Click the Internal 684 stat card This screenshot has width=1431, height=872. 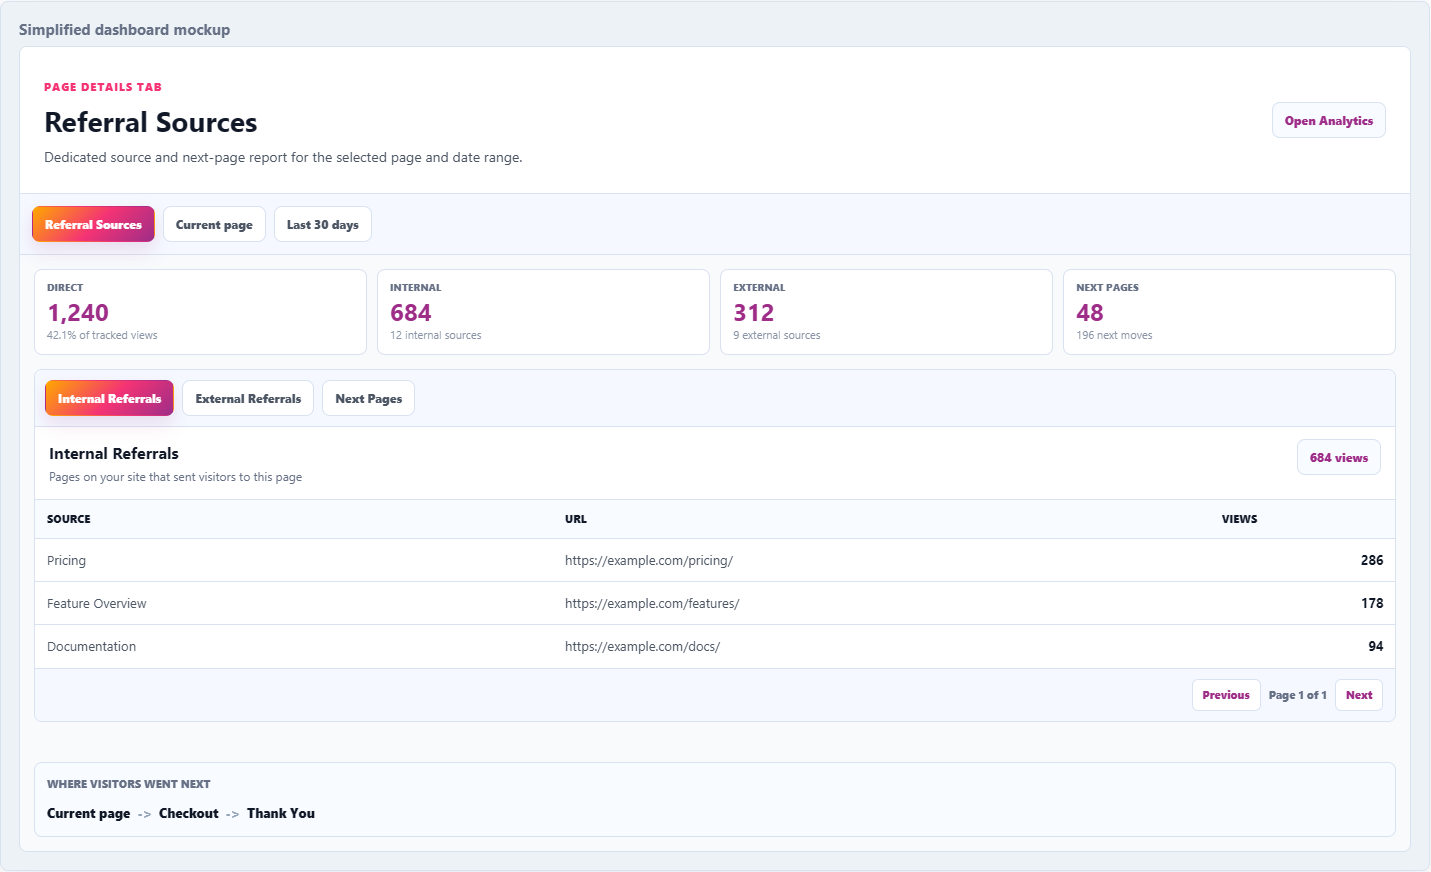[x=543, y=312]
